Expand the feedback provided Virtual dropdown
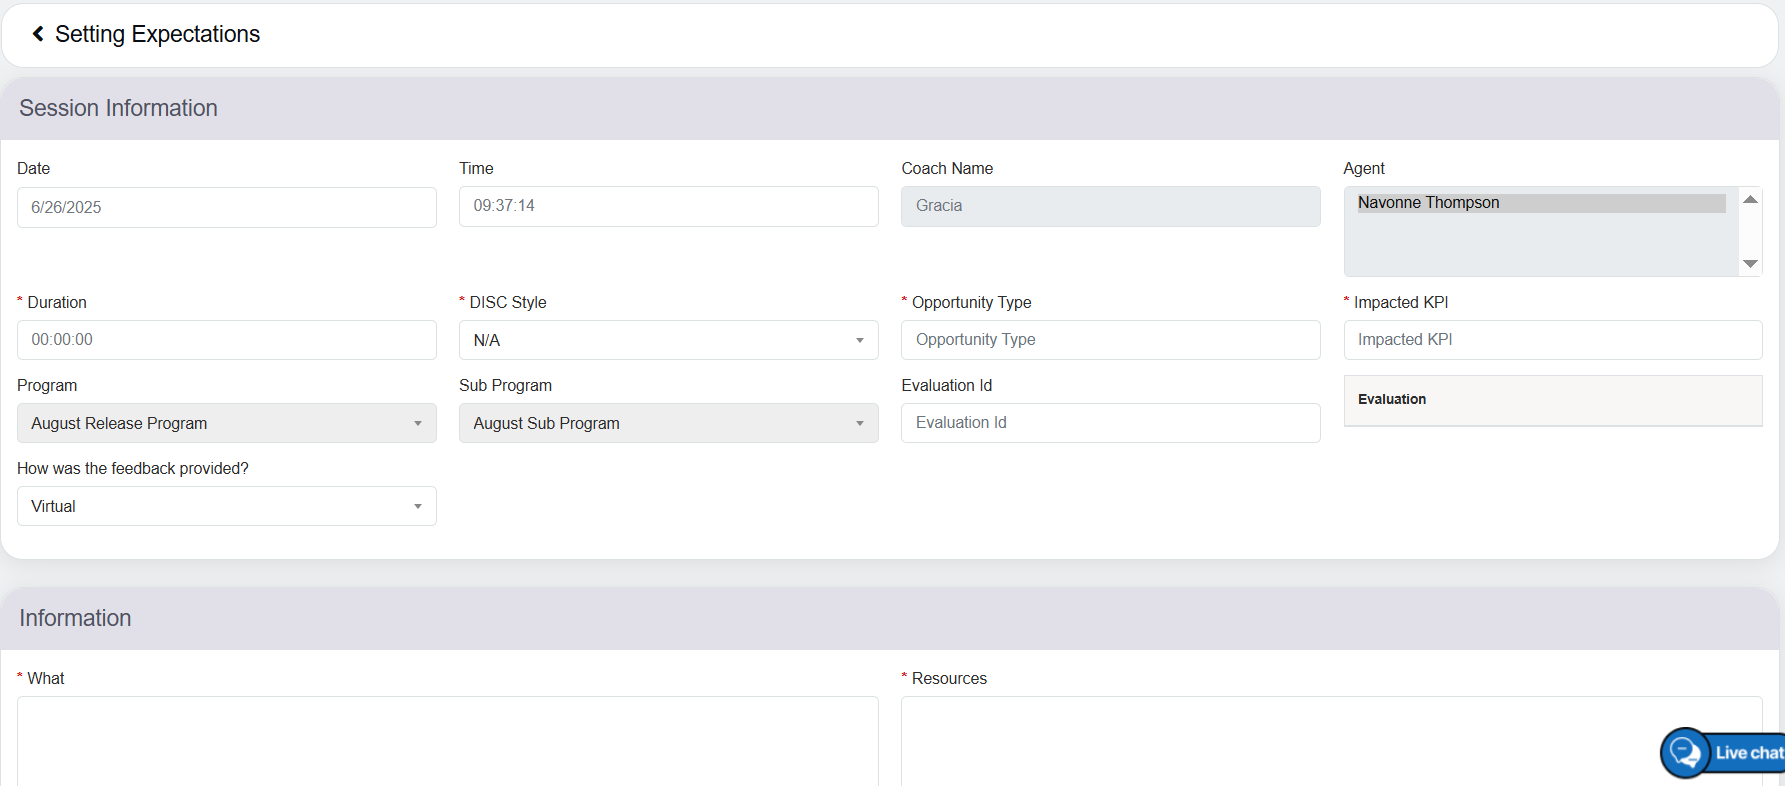This screenshot has width=1785, height=786. [226, 506]
